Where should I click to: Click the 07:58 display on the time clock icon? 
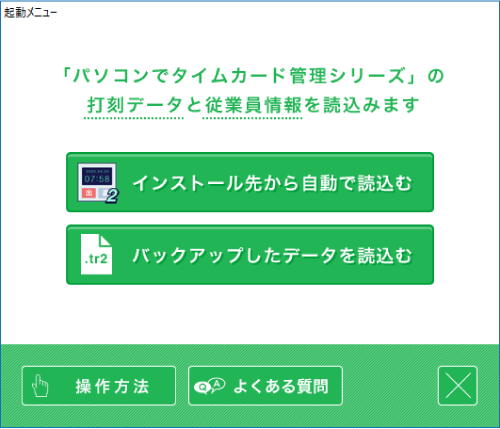pos(97,179)
